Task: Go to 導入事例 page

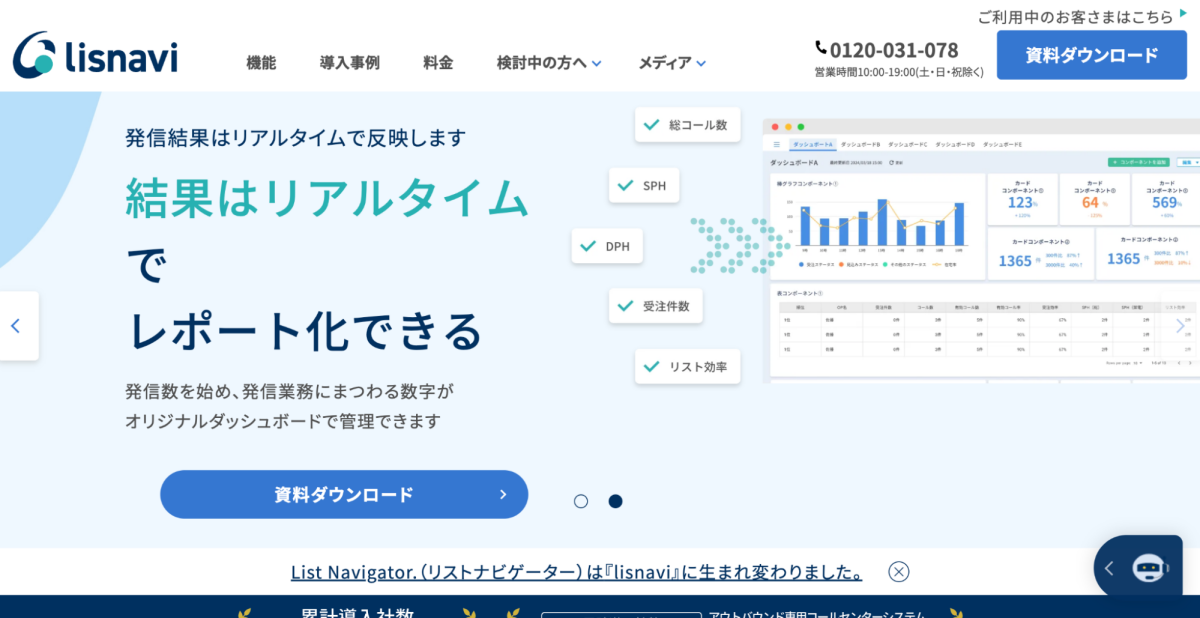Action: (x=349, y=62)
